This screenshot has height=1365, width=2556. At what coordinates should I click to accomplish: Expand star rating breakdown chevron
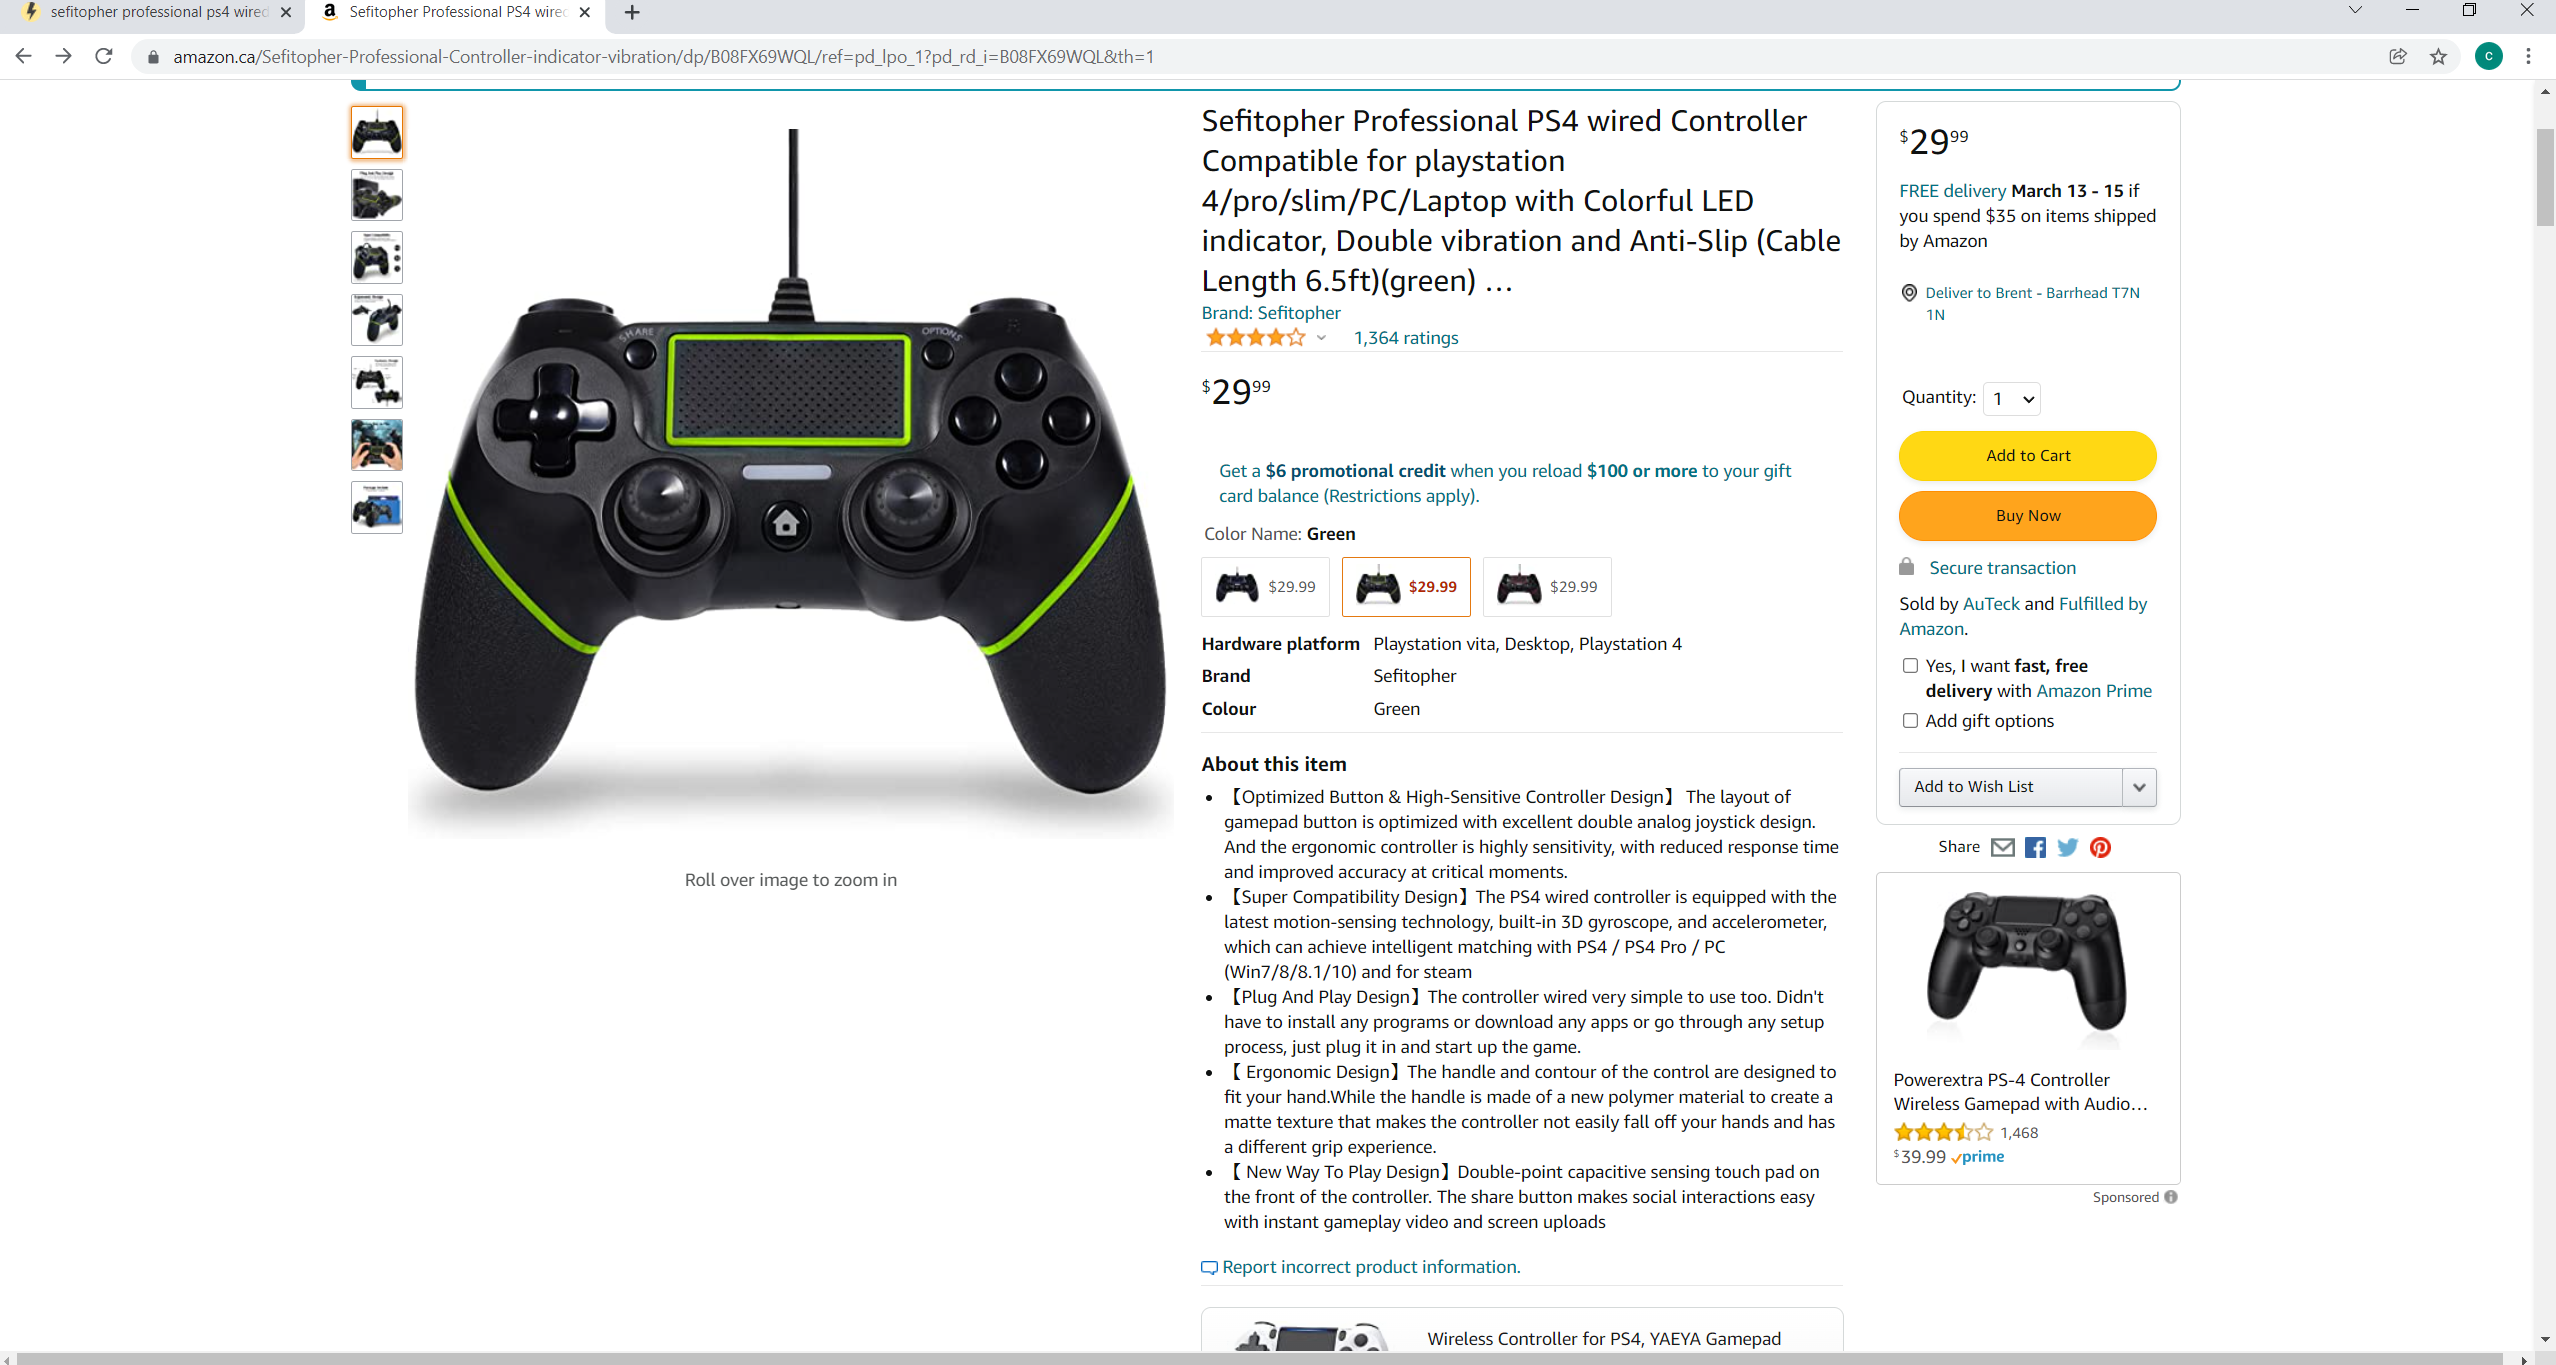point(1321,338)
